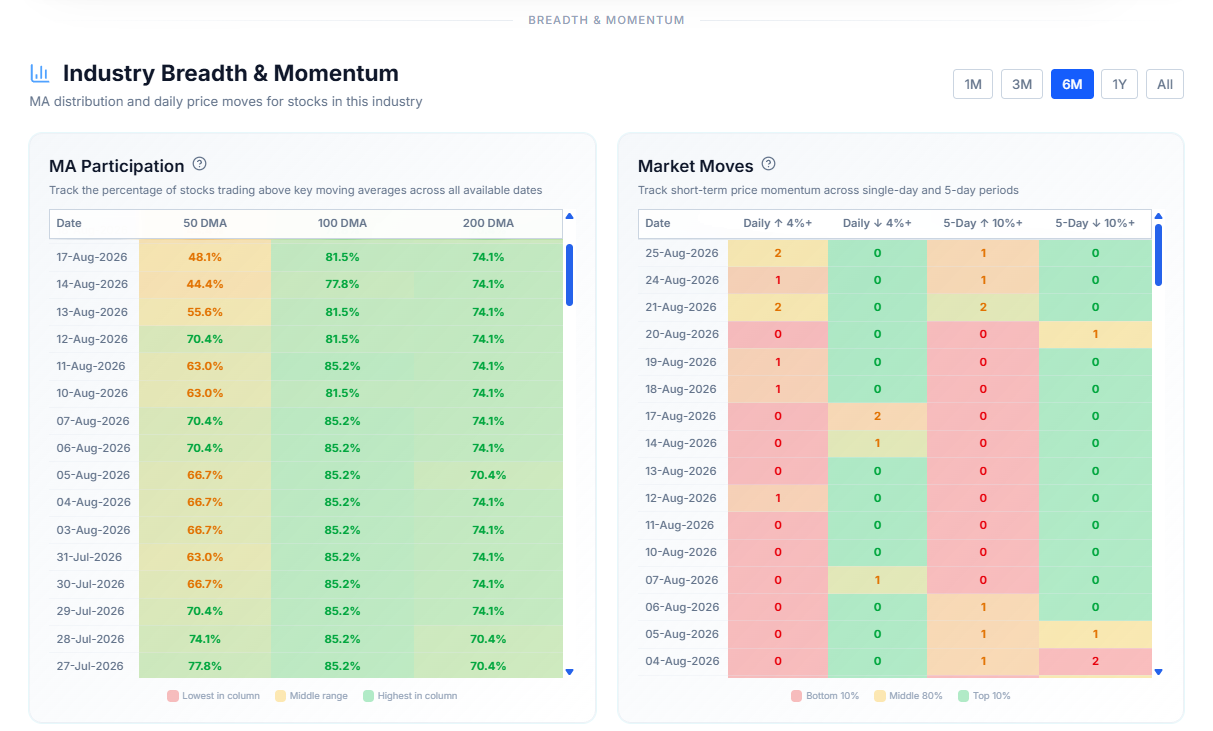Screen dimensions: 1213x731
Task: Click the 5-Day ↓ 10%+ column header
Action: (1095, 223)
